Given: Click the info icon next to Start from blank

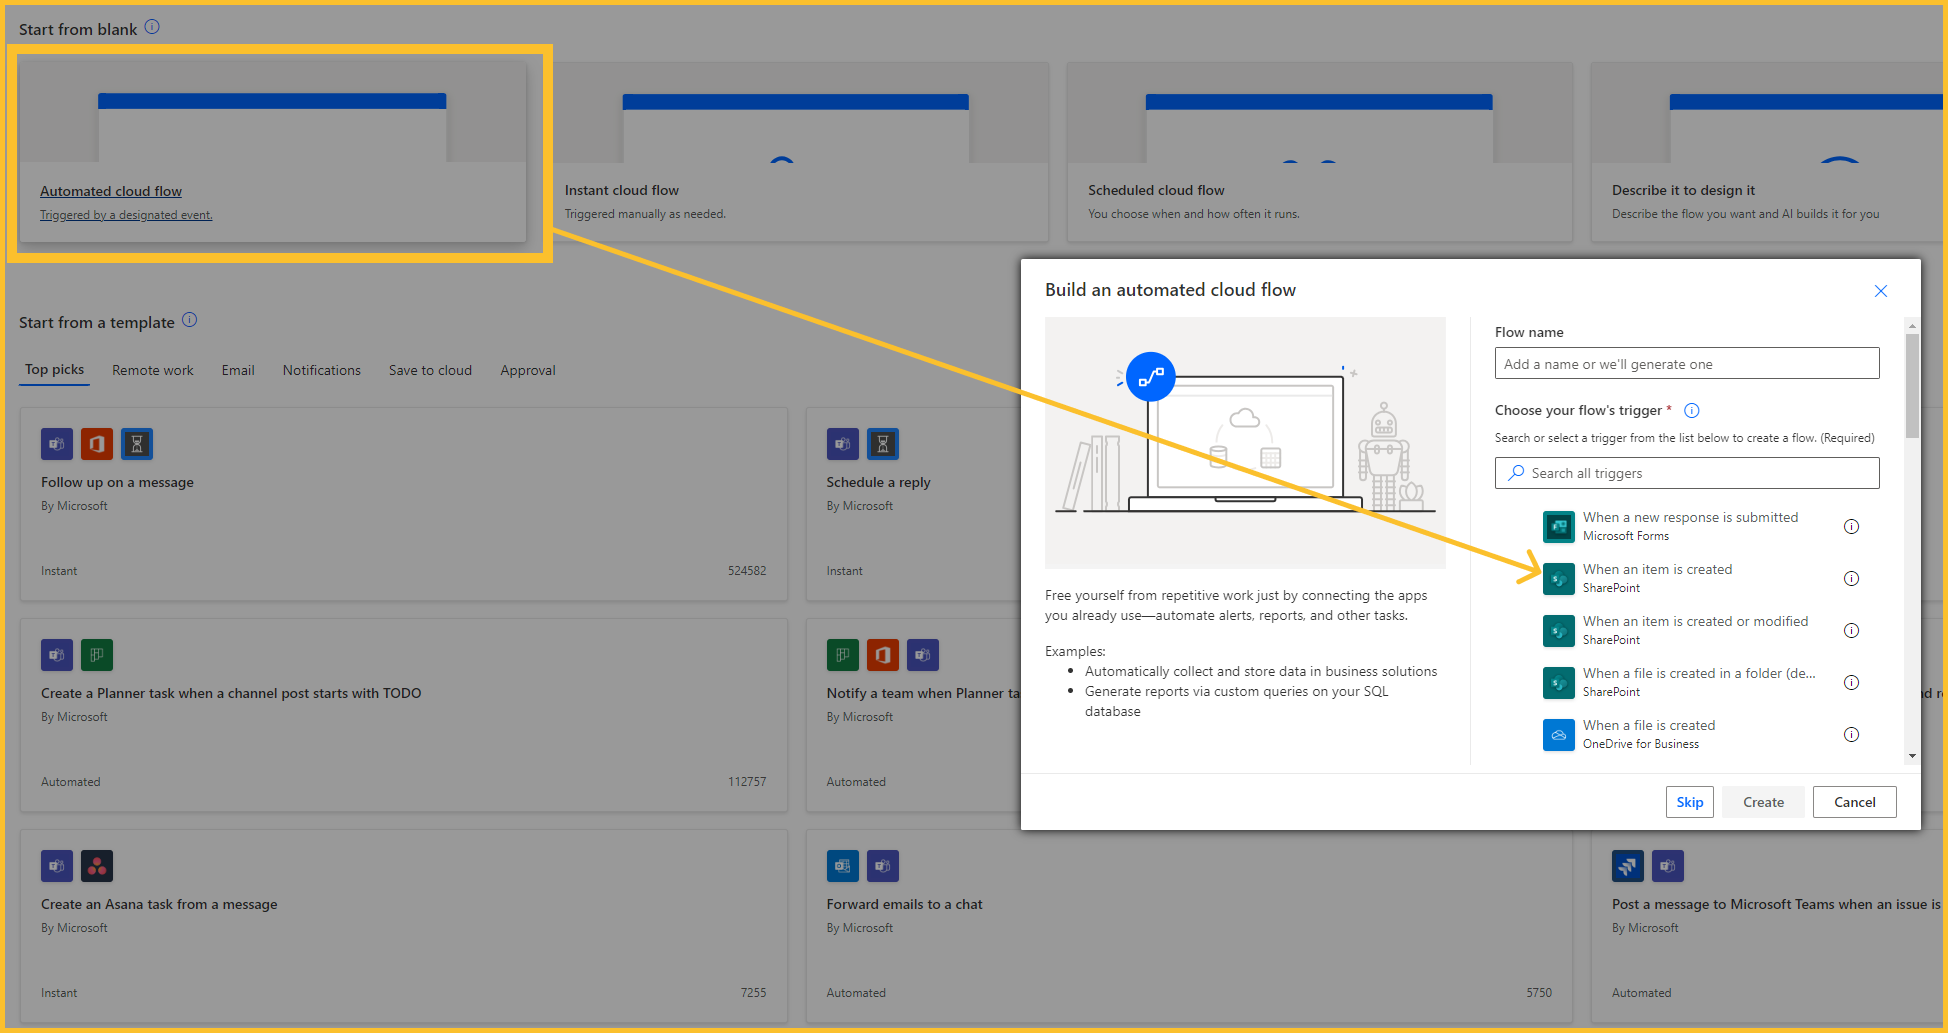Looking at the screenshot, I should tap(152, 27).
